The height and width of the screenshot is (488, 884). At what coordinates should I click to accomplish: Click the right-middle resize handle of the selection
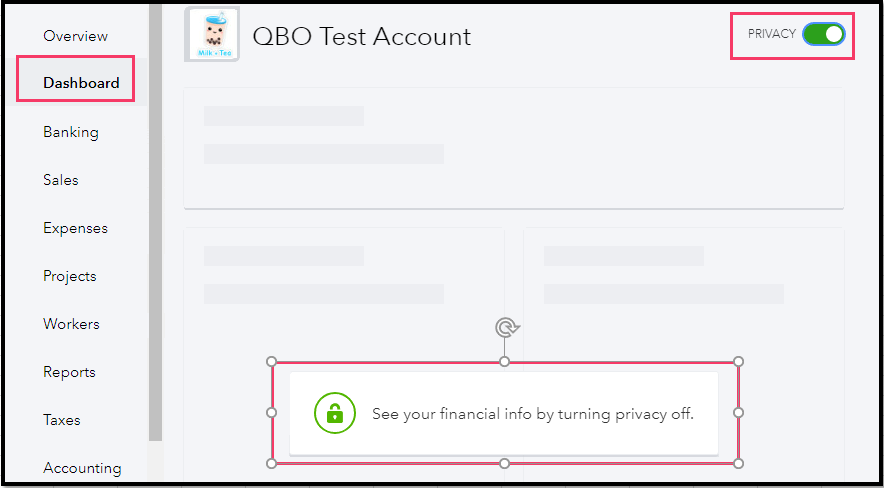(739, 412)
